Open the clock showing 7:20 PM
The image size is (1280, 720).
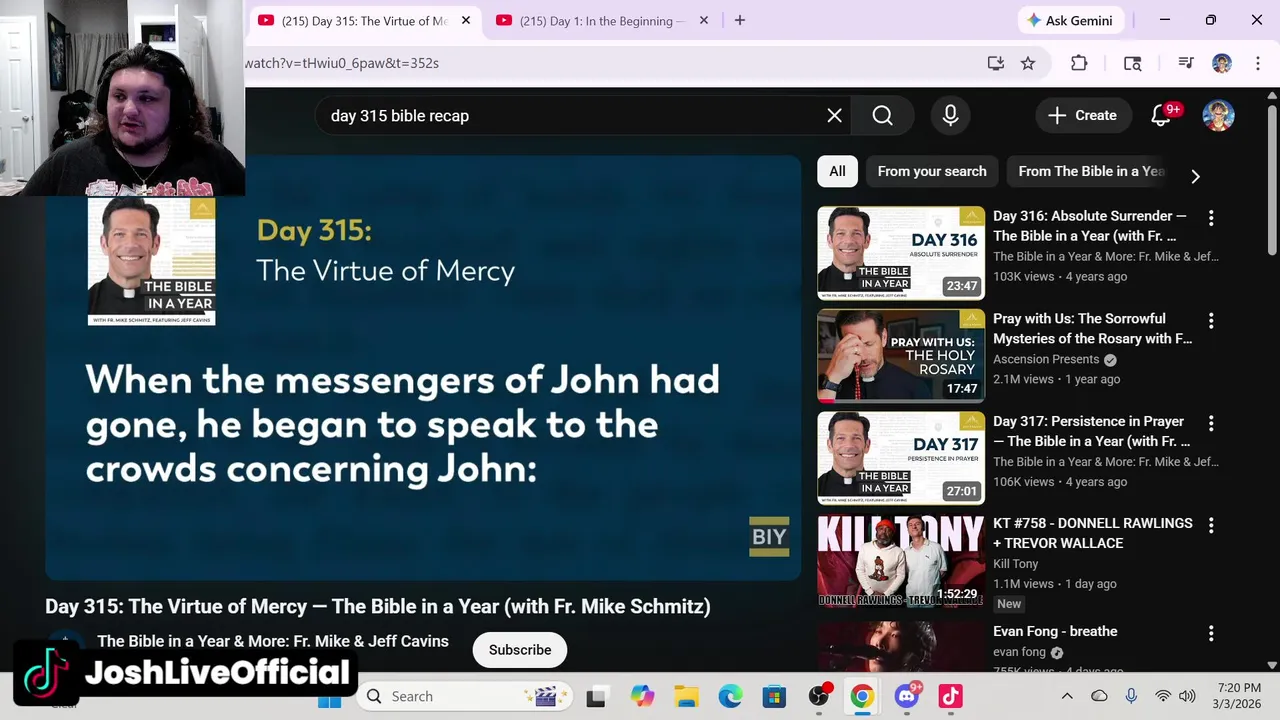[x=1239, y=697]
